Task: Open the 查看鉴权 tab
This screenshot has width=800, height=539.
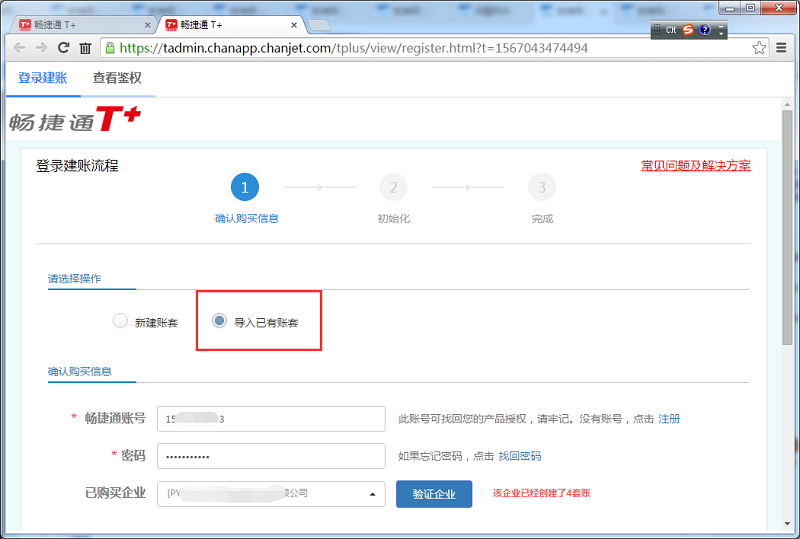Action: pyautogui.click(x=117, y=78)
